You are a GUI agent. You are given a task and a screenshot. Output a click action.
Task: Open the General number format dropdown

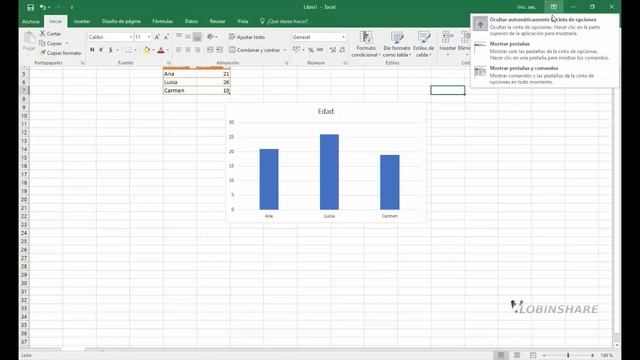pyautogui.click(x=343, y=37)
